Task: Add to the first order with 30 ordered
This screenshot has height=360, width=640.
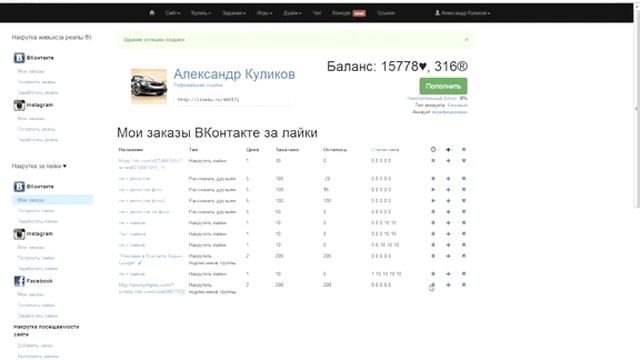Action: click(x=448, y=161)
